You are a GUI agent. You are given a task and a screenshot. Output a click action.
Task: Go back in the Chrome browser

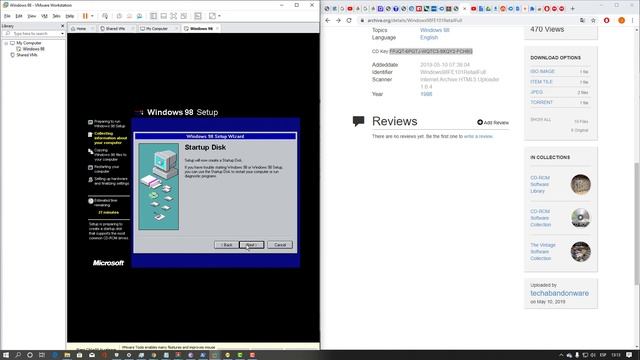click(328, 20)
